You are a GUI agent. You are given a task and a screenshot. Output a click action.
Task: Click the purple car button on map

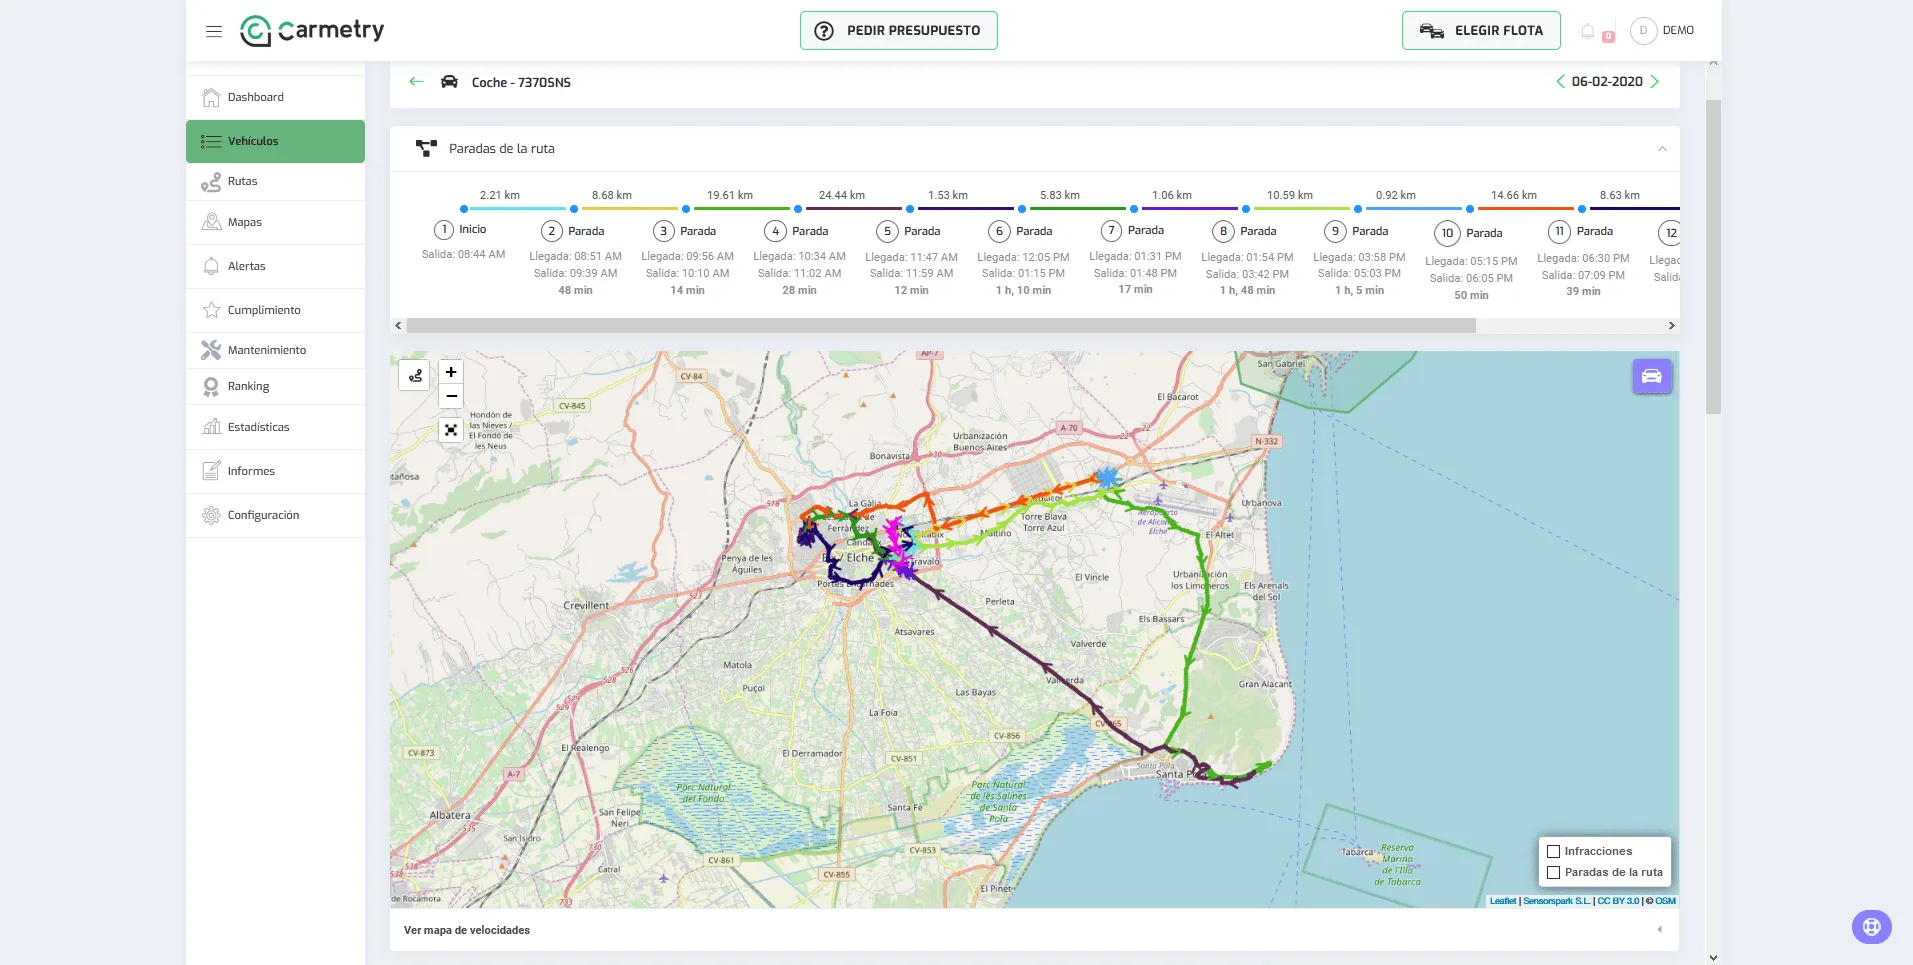1652,377
